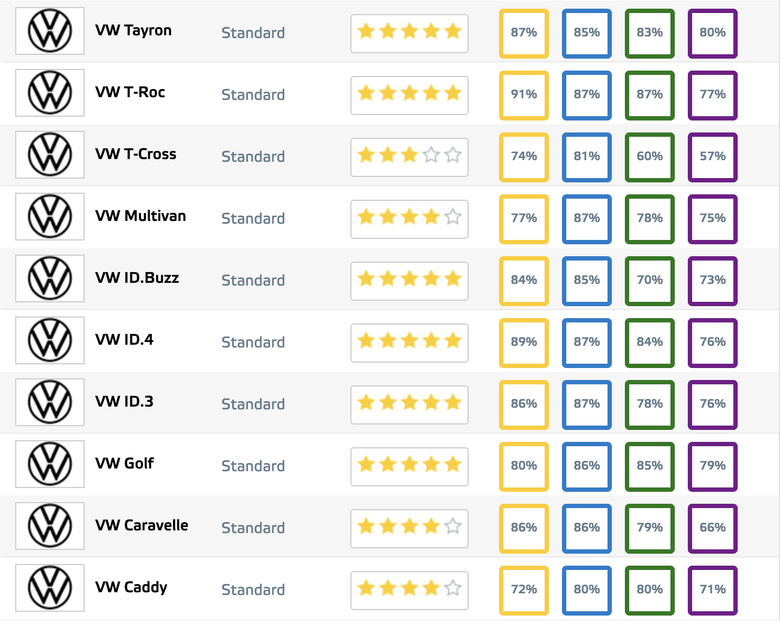The image size is (780, 621).
Task: Click the VW logo beside Golf
Action: (50, 465)
